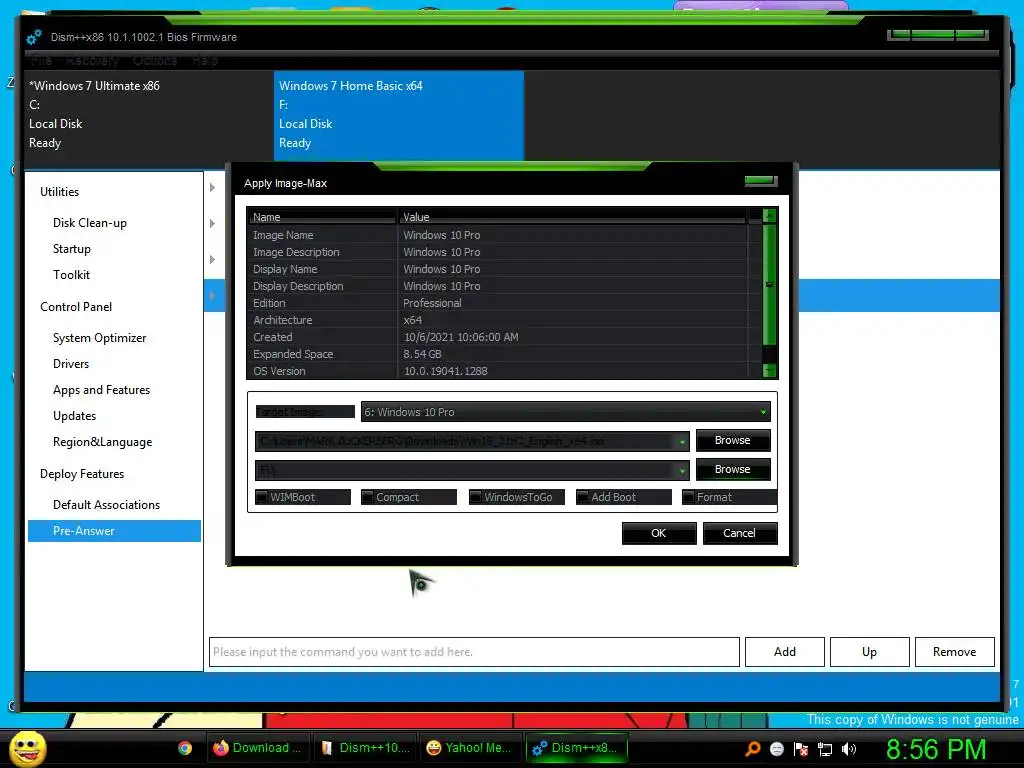Open Apps and Features
The image size is (1024, 768).
pyautogui.click(x=101, y=390)
